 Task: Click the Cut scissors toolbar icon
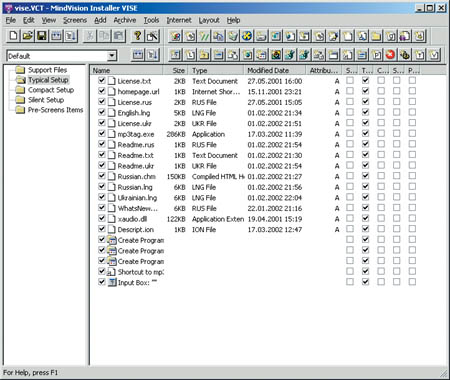pos(90,36)
